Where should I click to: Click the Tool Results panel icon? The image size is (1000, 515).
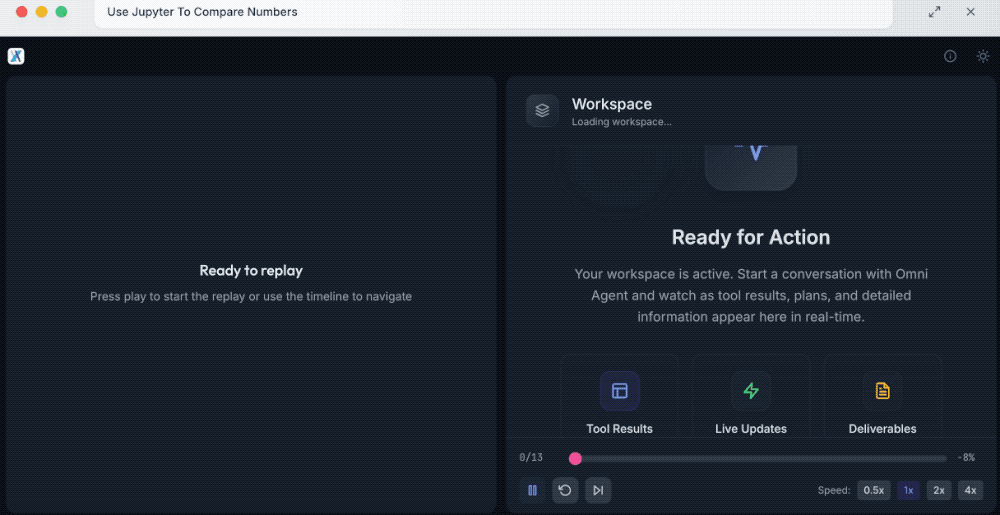[x=619, y=391]
